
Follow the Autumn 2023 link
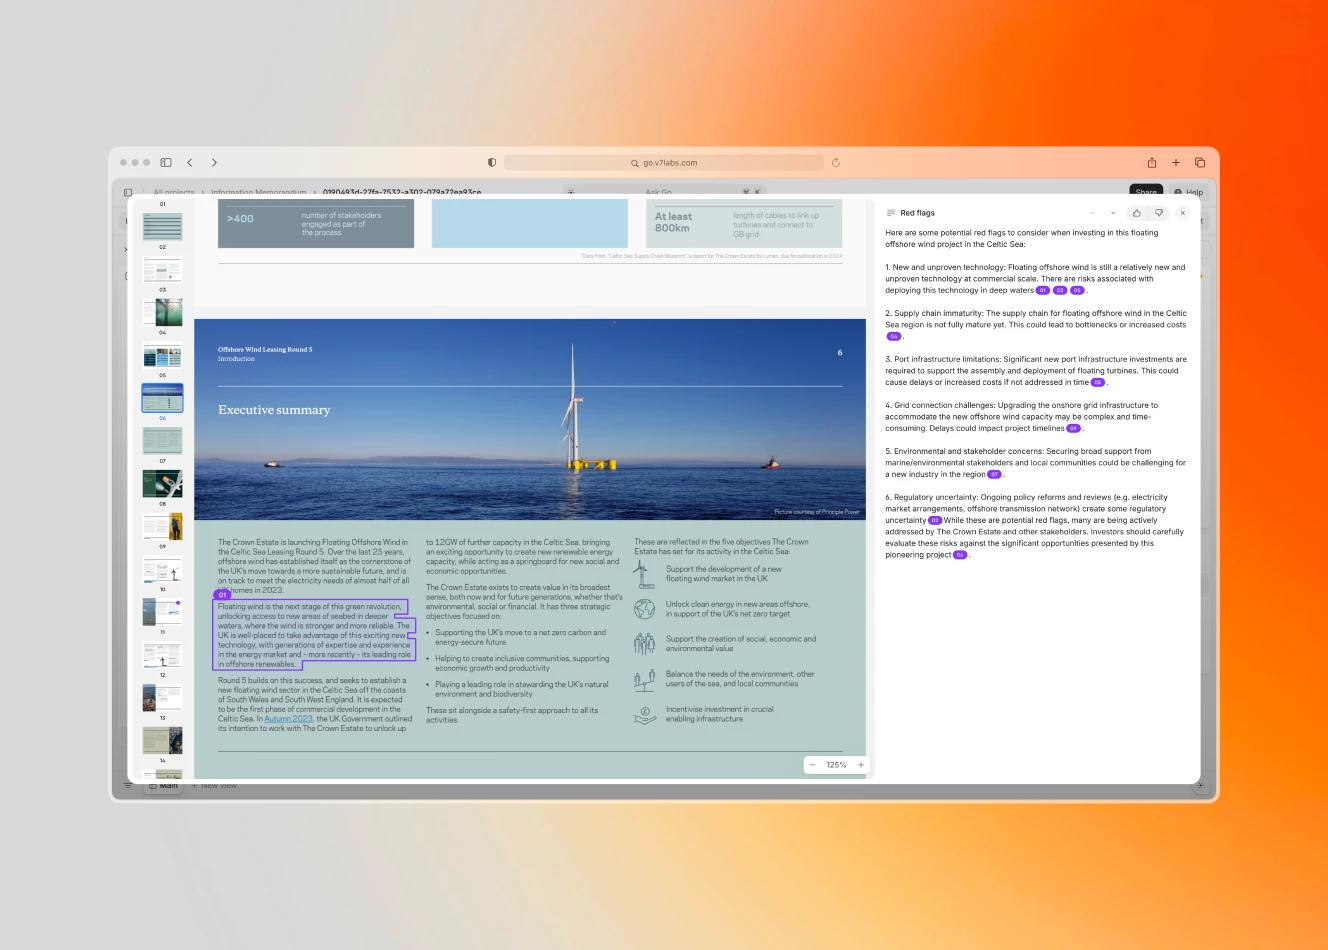[x=288, y=719]
